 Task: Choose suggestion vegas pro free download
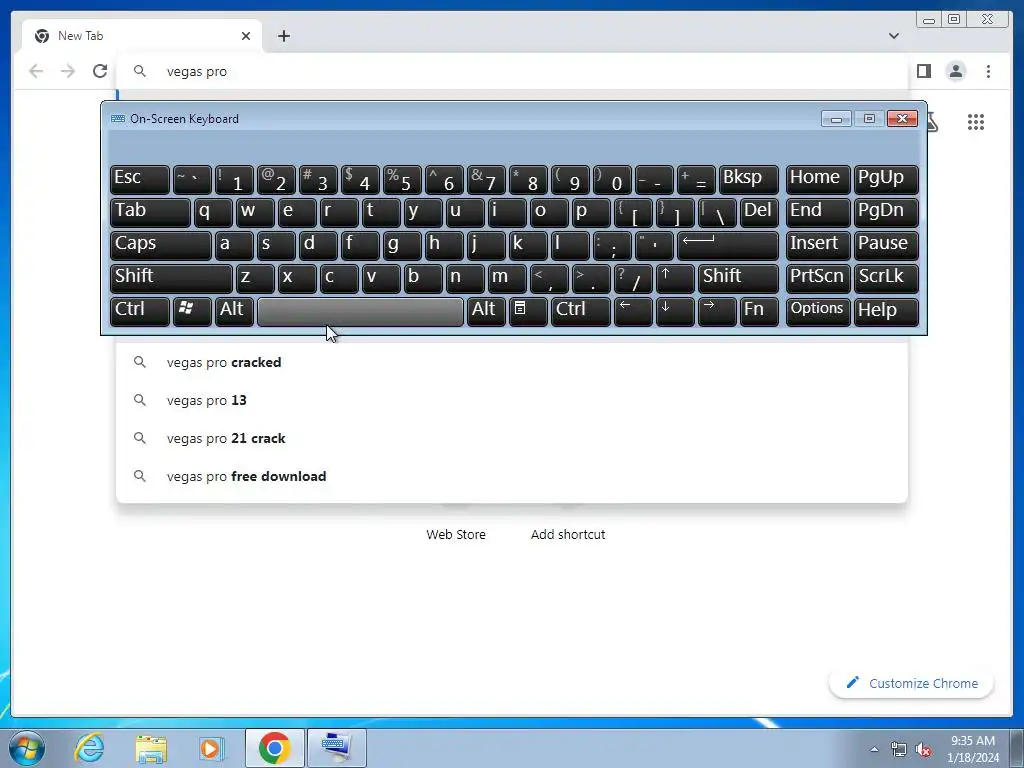[x=512, y=476]
